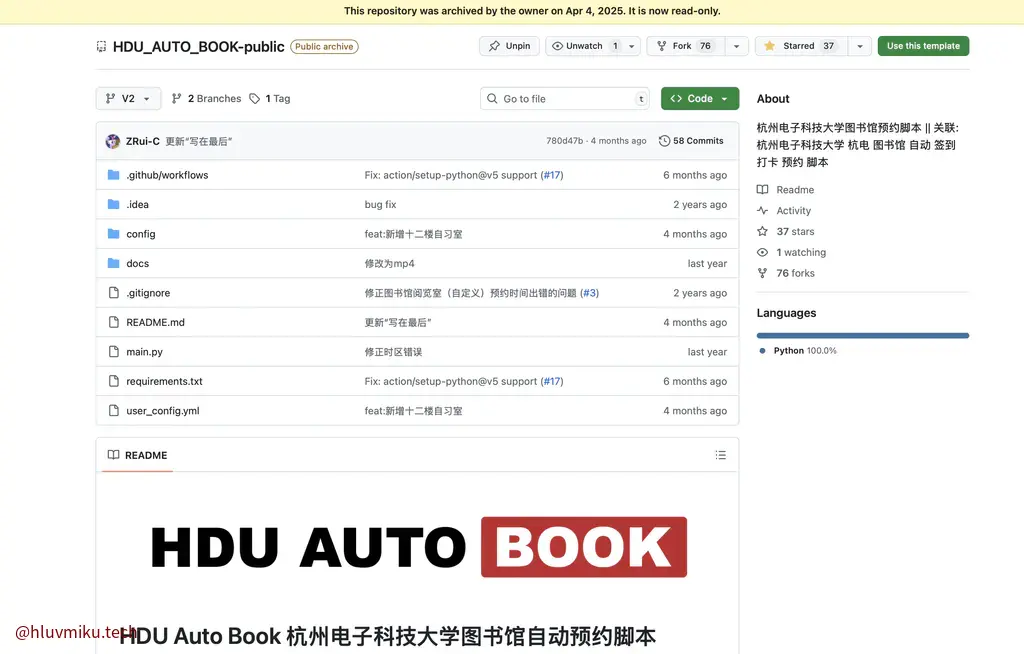Click the main.py file icon
This screenshot has height=654, width=1024.
point(114,352)
